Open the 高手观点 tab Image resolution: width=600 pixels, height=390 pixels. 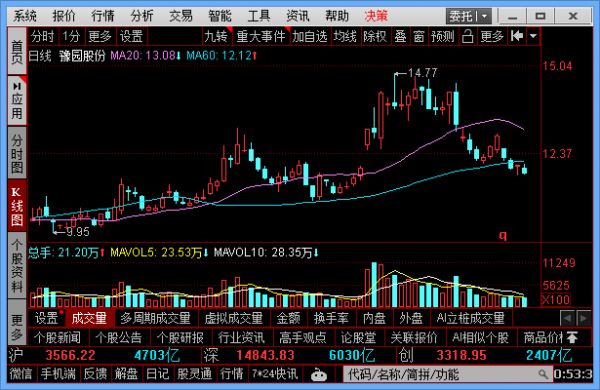[x=303, y=338]
